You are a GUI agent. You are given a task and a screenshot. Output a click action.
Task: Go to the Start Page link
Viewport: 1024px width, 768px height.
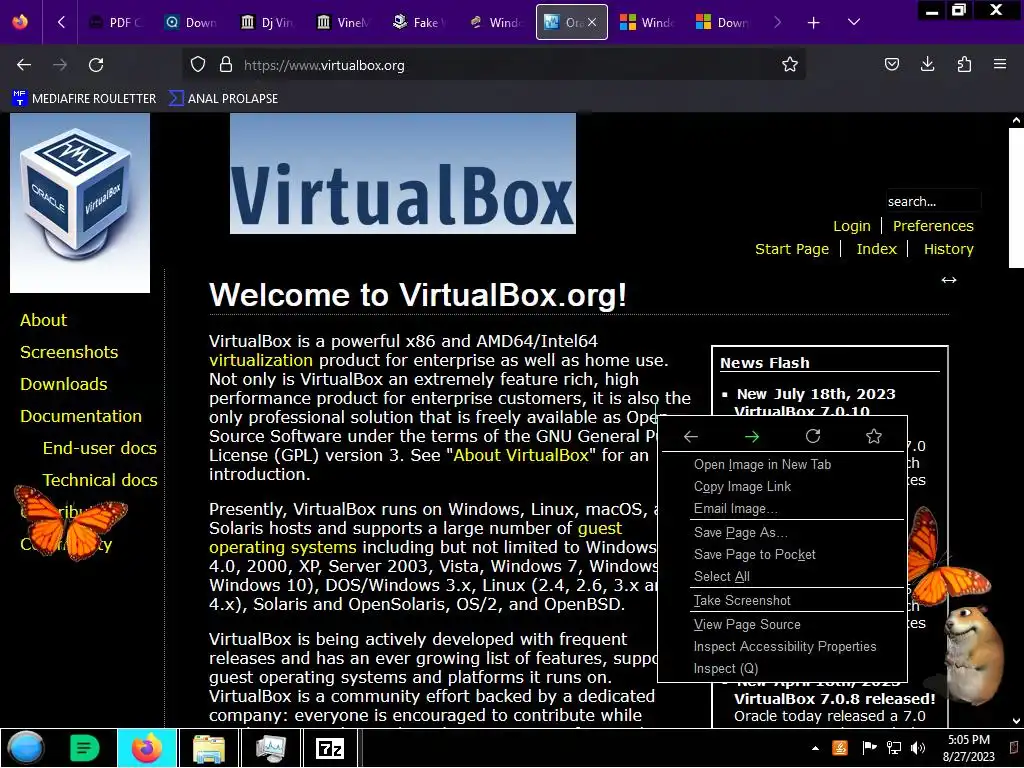pos(792,249)
